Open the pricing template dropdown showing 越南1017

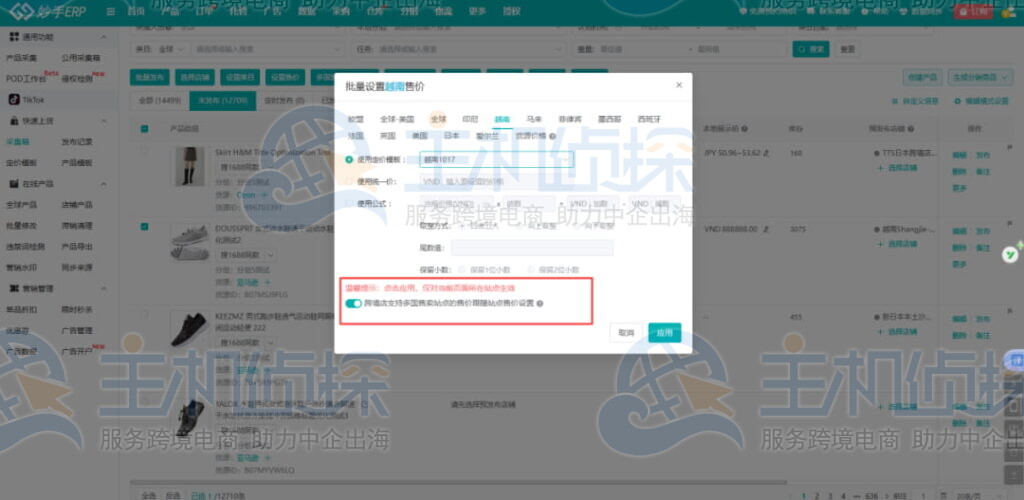[496, 159]
